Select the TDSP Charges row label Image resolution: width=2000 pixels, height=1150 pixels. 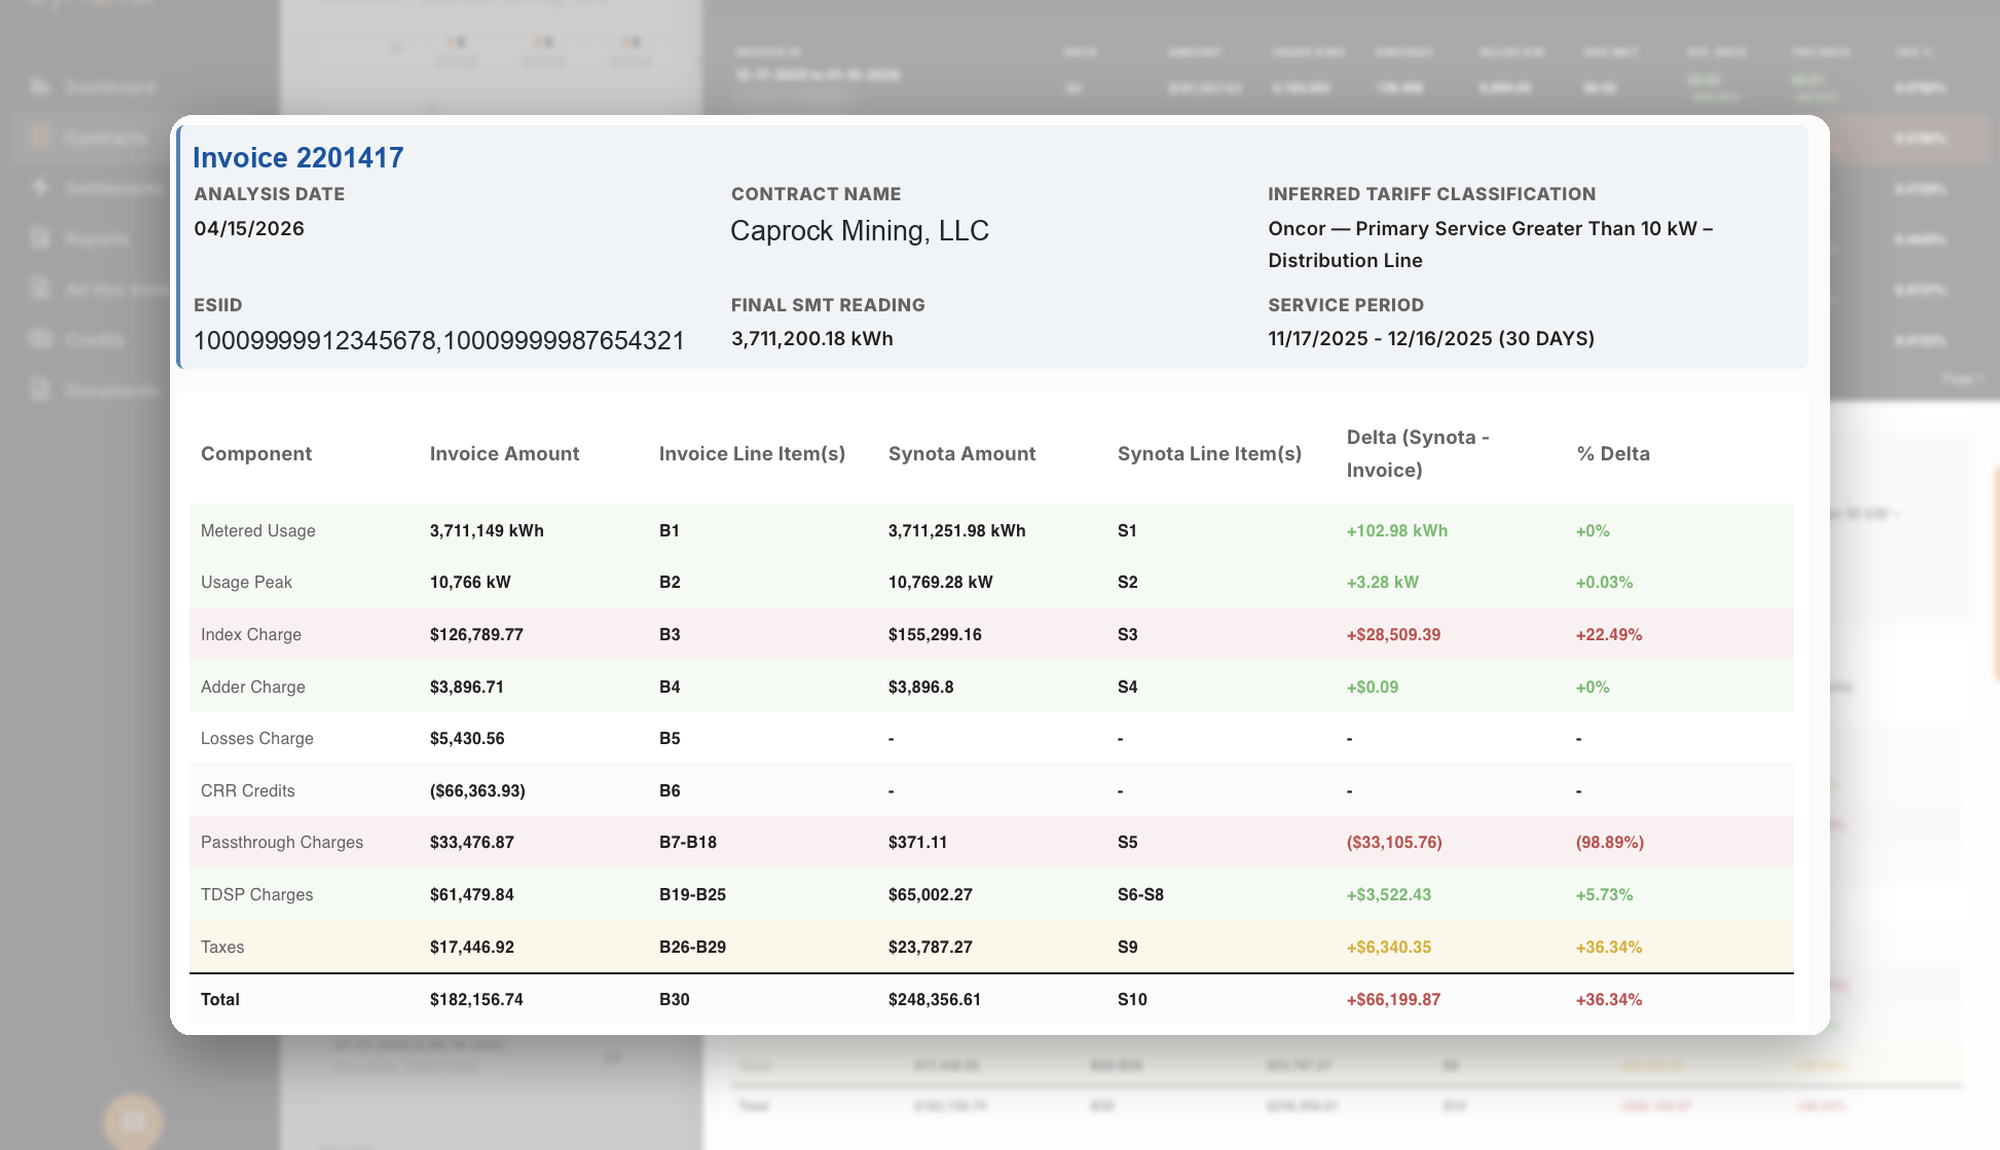pyautogui.click(x=257, y=895)
